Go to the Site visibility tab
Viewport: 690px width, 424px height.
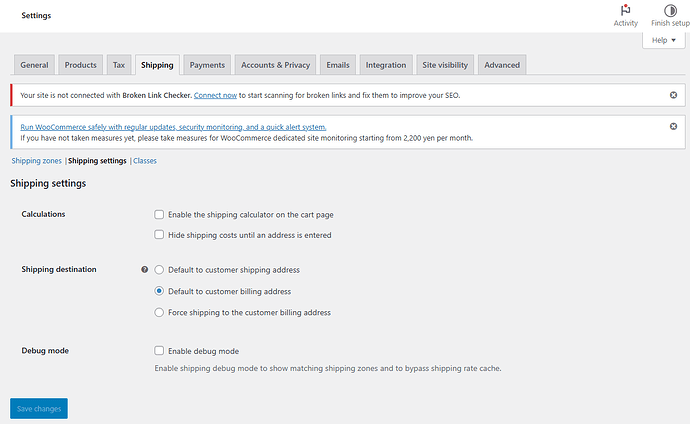pos(445,65)
